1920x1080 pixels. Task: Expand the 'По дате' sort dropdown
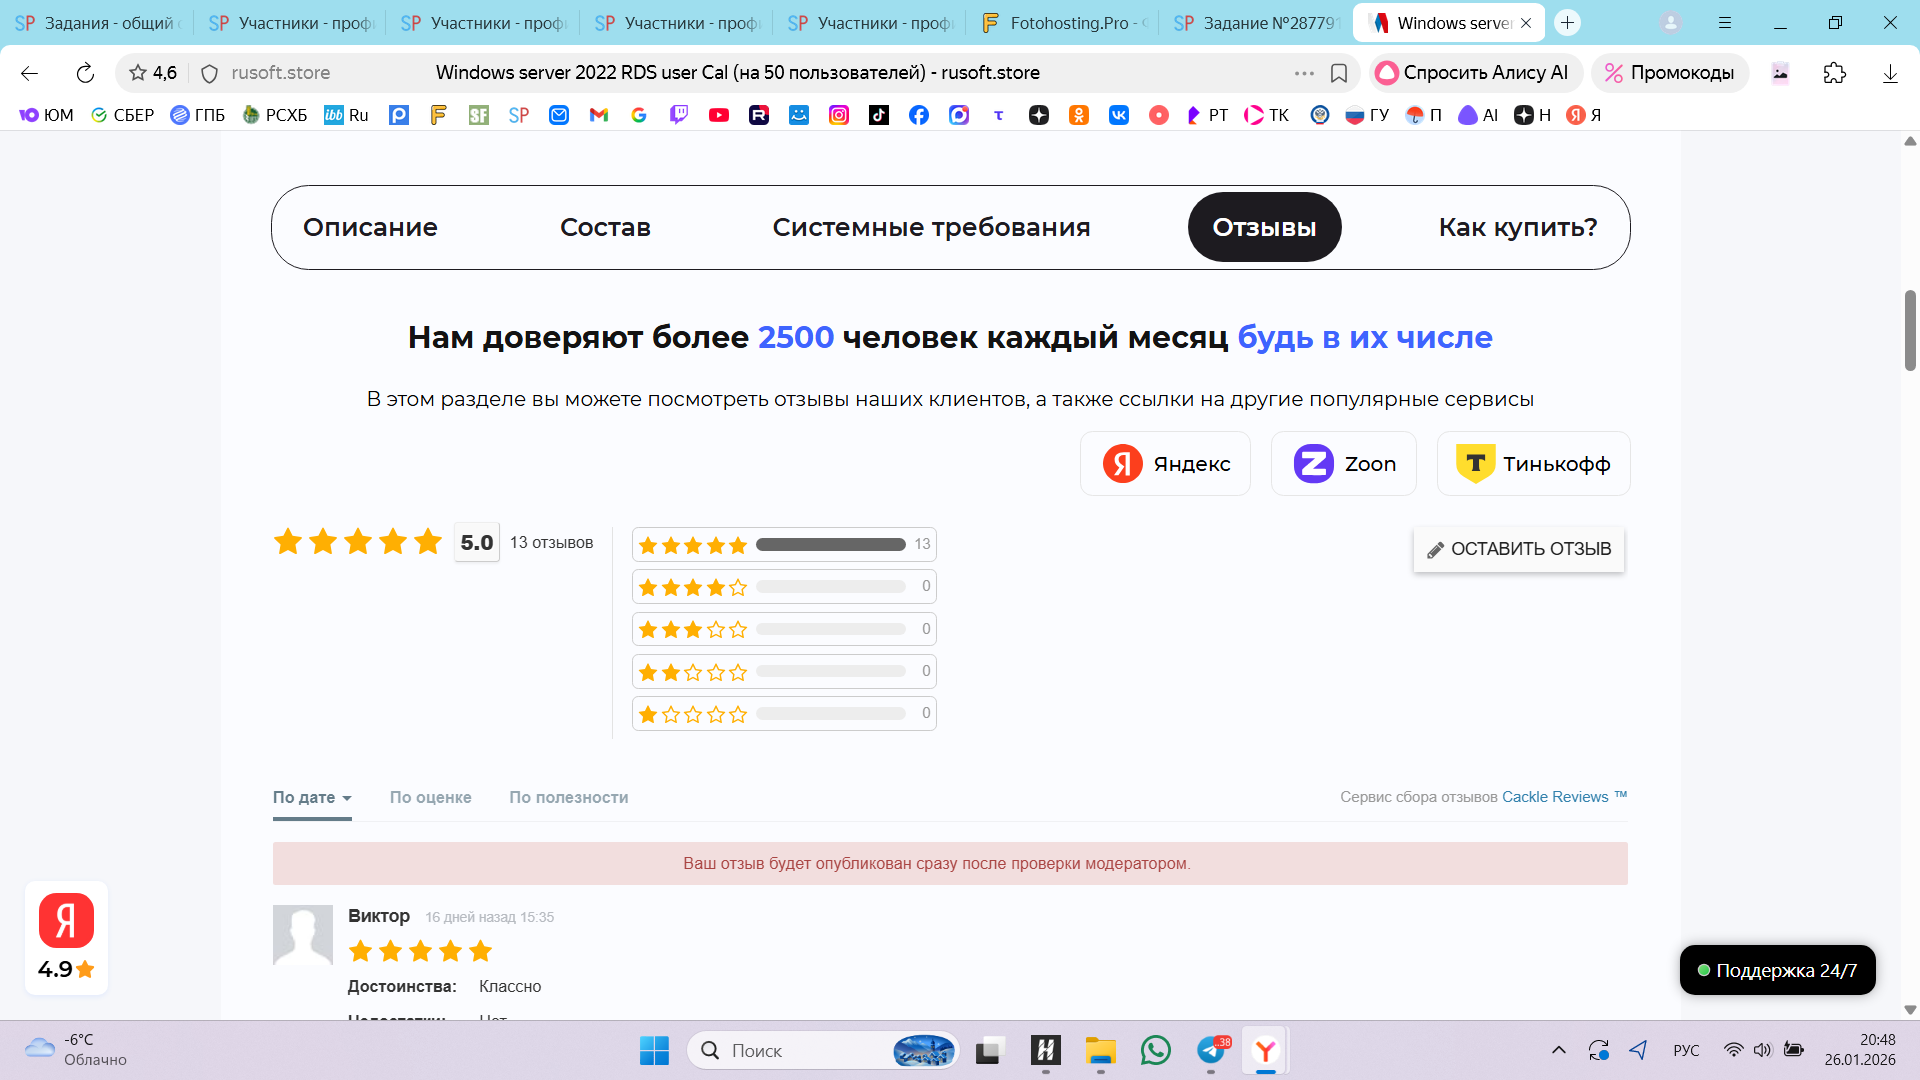312,797
